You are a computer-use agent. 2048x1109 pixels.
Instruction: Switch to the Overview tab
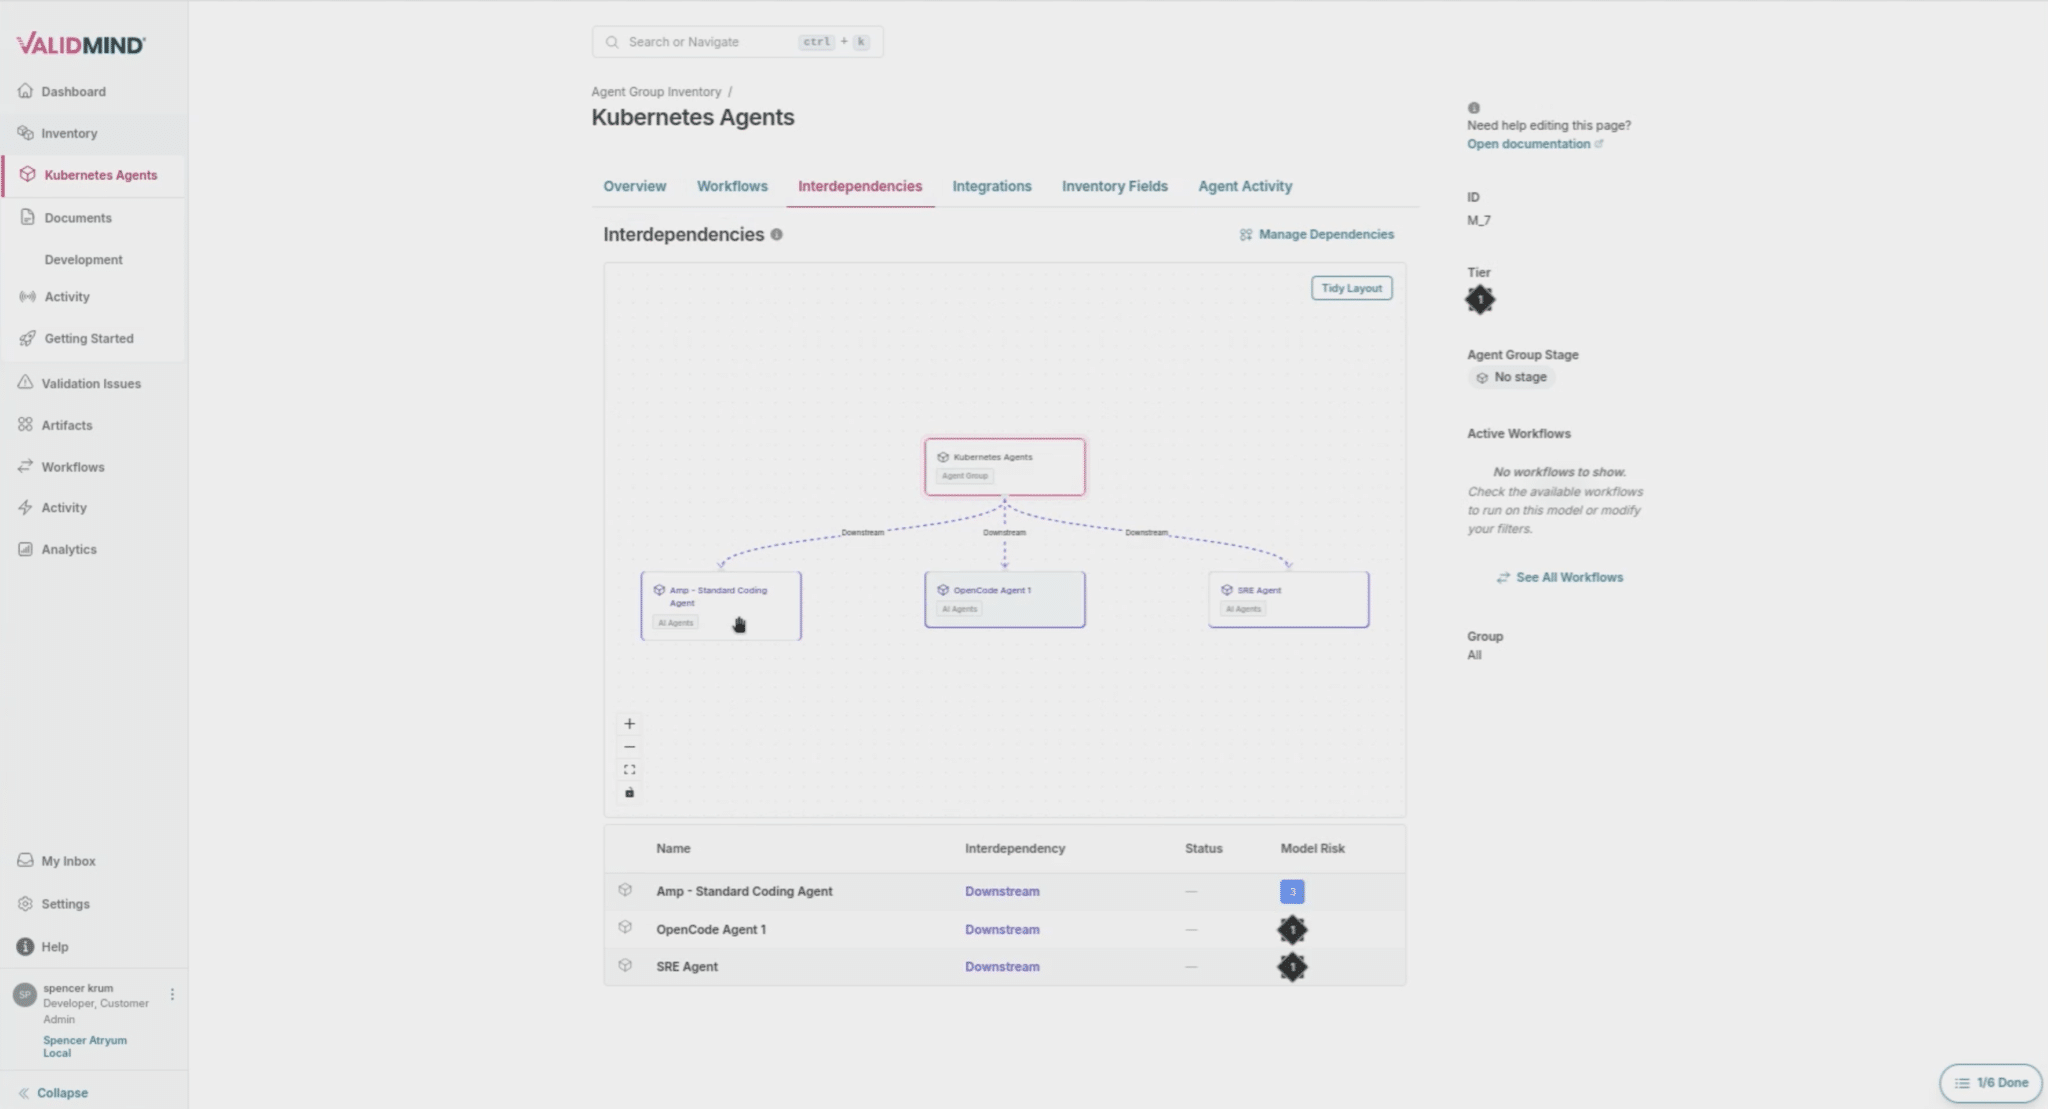pyautogui.click(x=634, y=186)
